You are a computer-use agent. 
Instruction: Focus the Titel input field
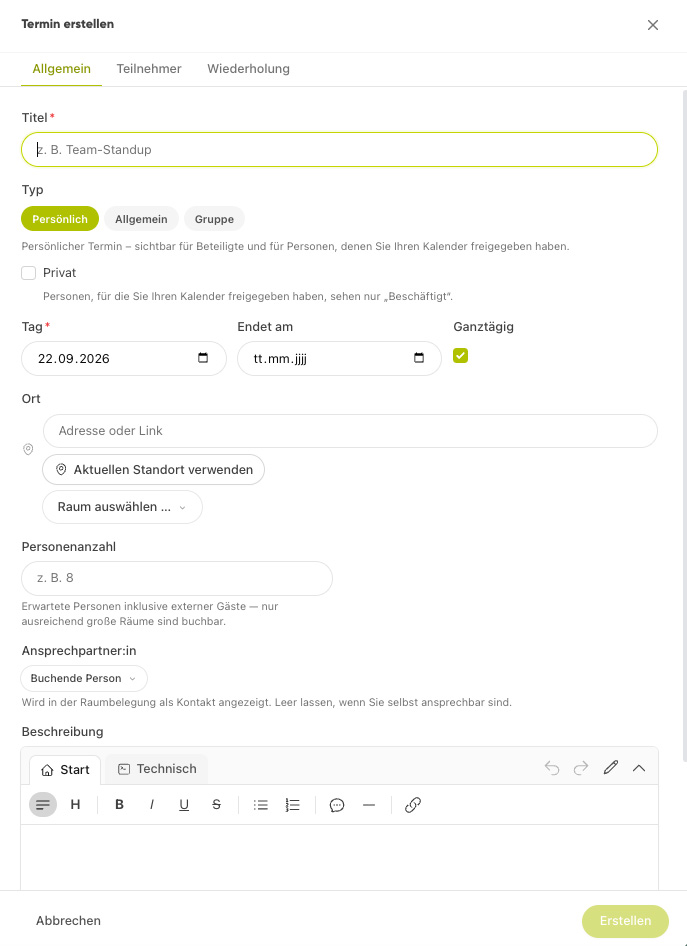pos(339,150)
